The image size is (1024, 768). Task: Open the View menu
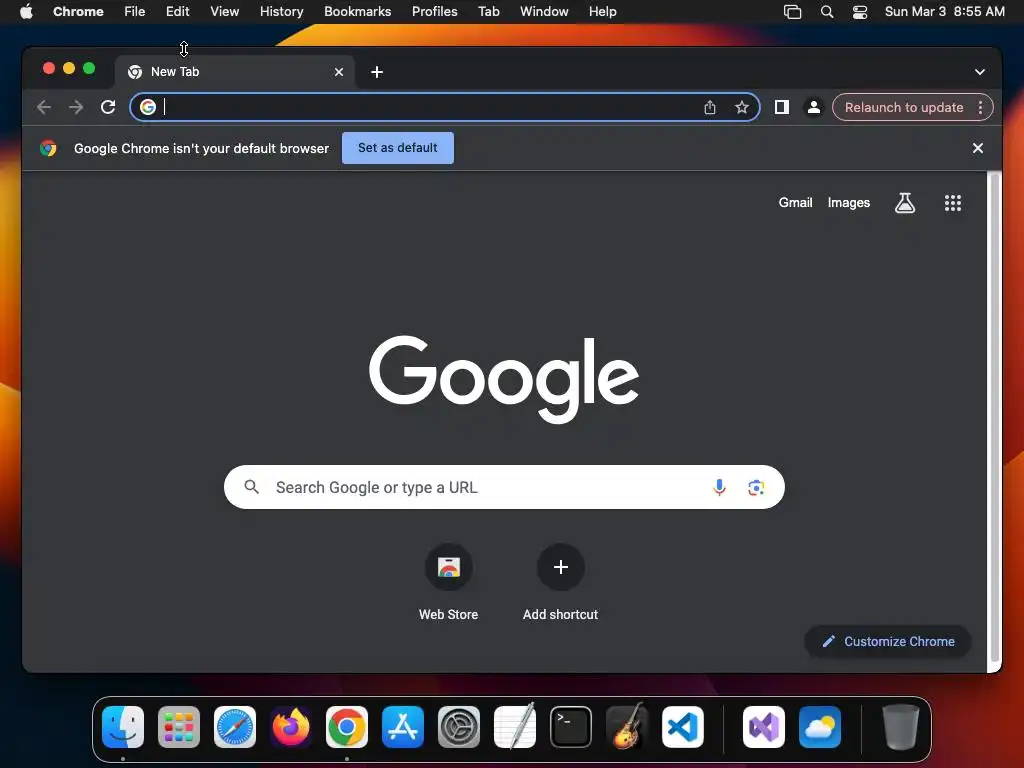pos(224,12)
